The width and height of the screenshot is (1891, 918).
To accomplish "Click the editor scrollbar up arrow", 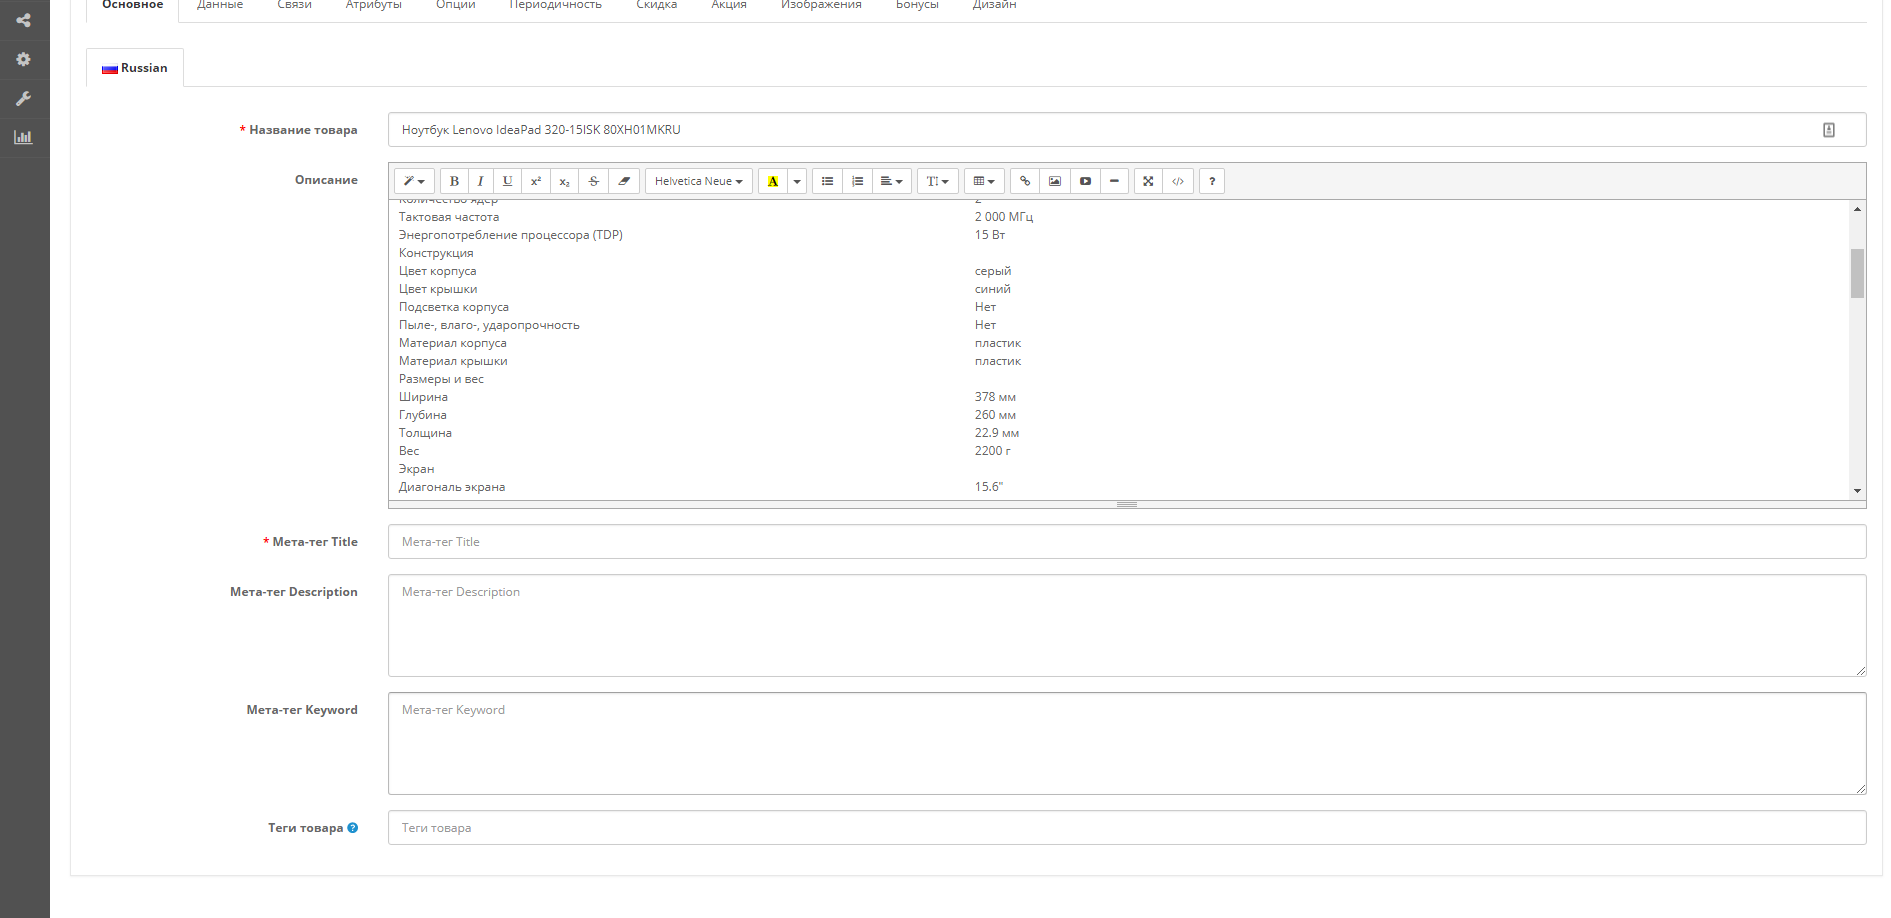I will point(1857,209).
